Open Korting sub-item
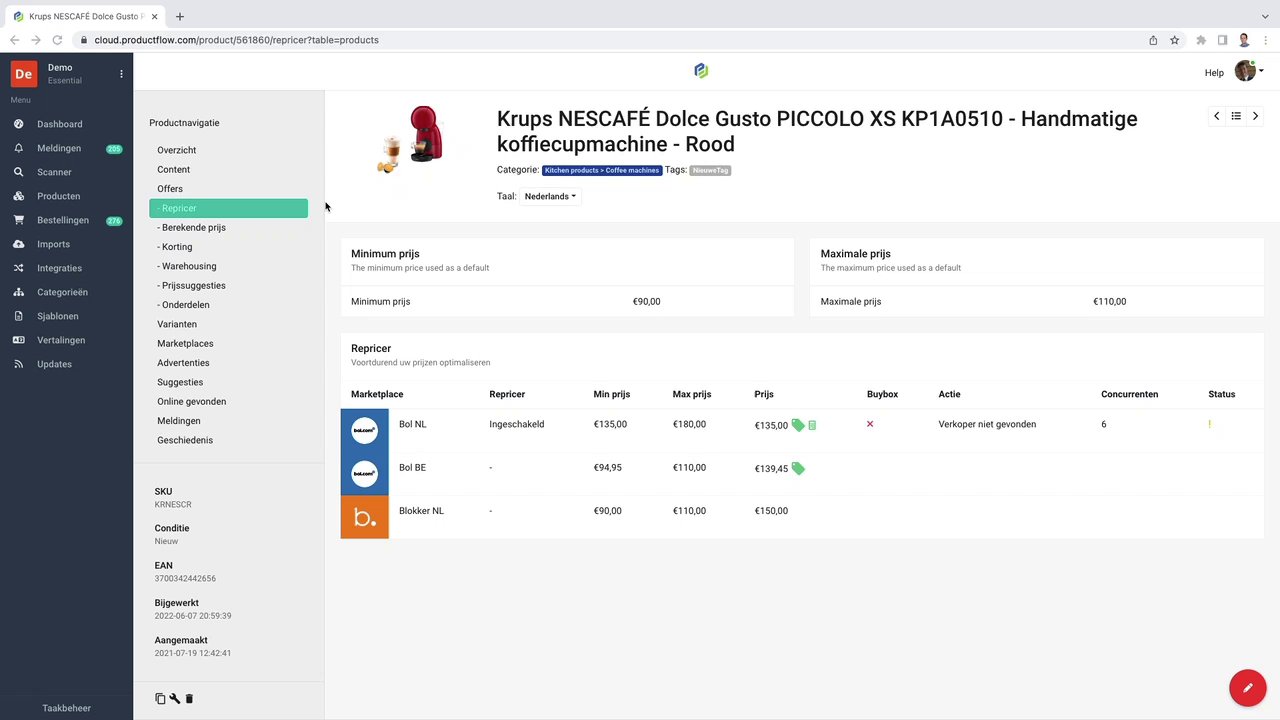1280x720 pixels. pyautogui.click(x=174, y=247)
